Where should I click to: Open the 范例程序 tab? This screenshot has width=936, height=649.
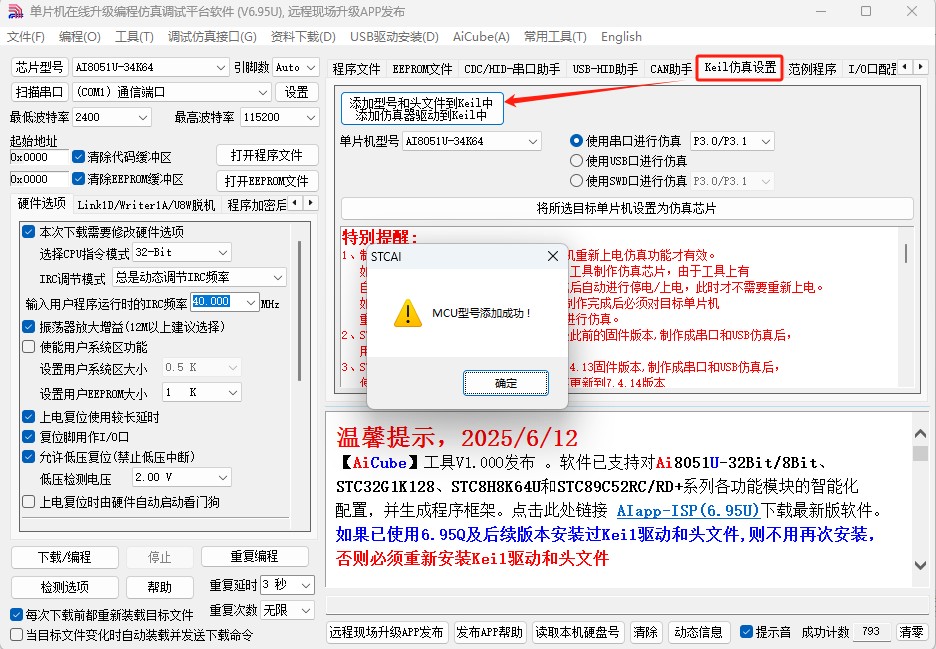pyautogui.click(x=812, y=69)
